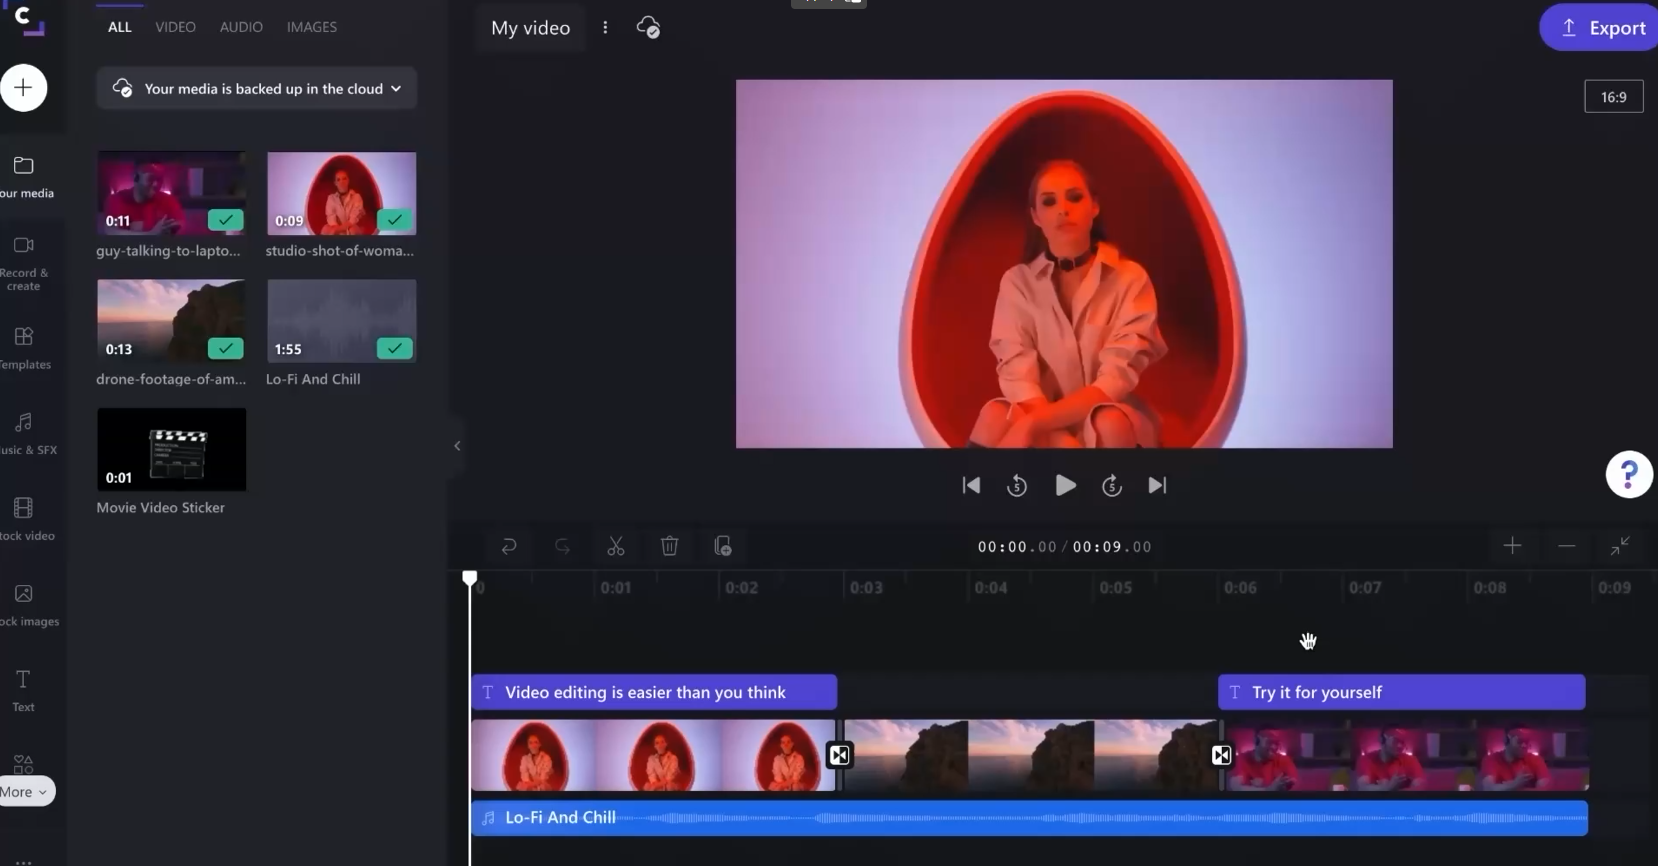Open Your media sidebar panel
Screen dimensions: 1658x866
tap(24, 177)
